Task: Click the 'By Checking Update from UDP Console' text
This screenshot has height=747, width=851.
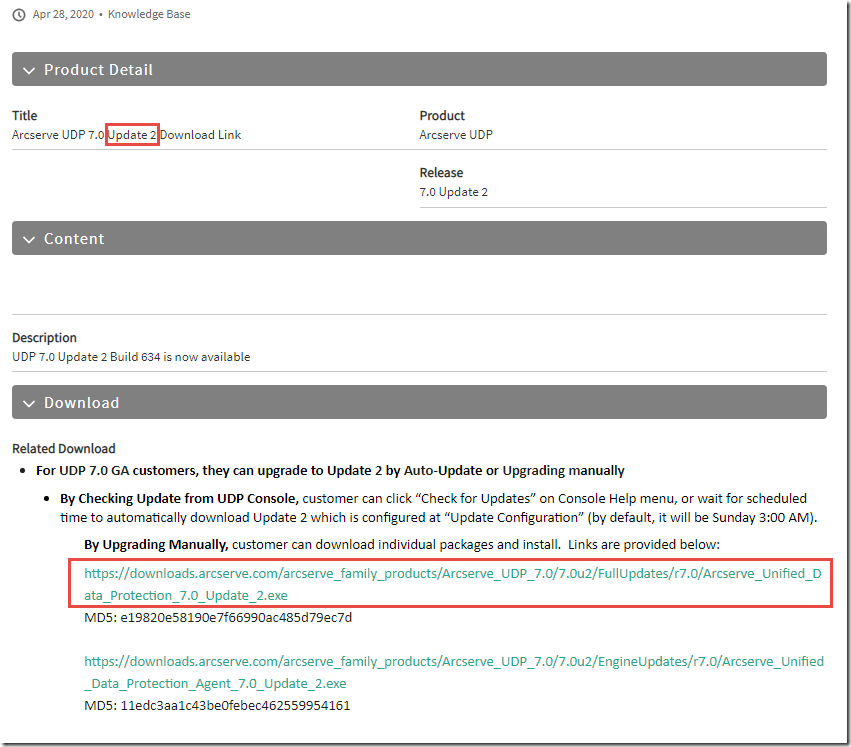Action: 179,498
